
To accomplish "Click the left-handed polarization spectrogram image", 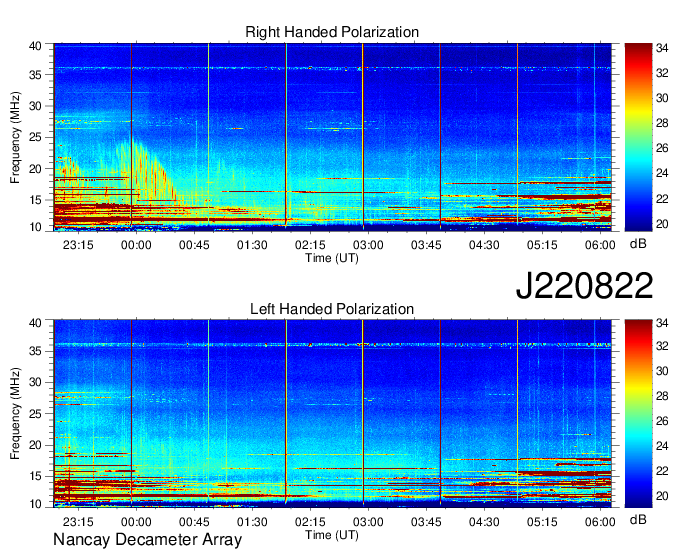I will (x=333, y=413).
